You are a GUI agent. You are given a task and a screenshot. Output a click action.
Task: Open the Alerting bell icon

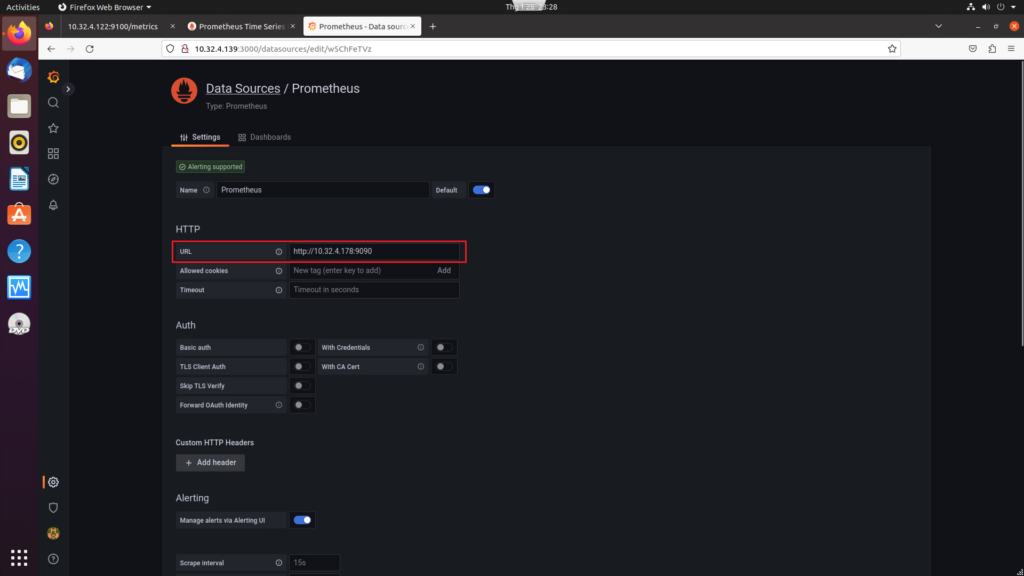[x=54, y=205]
